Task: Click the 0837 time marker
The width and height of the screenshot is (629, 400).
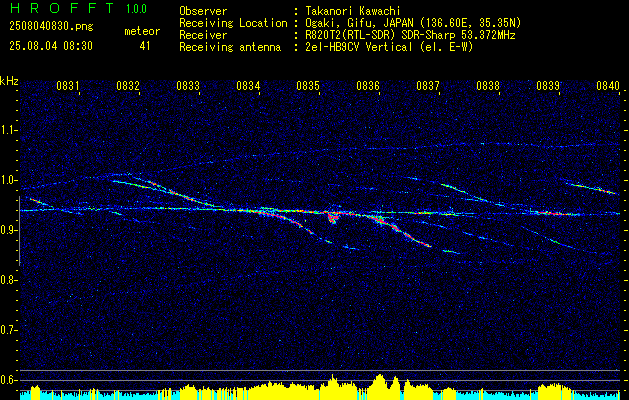Action: (x=428, y=85)
